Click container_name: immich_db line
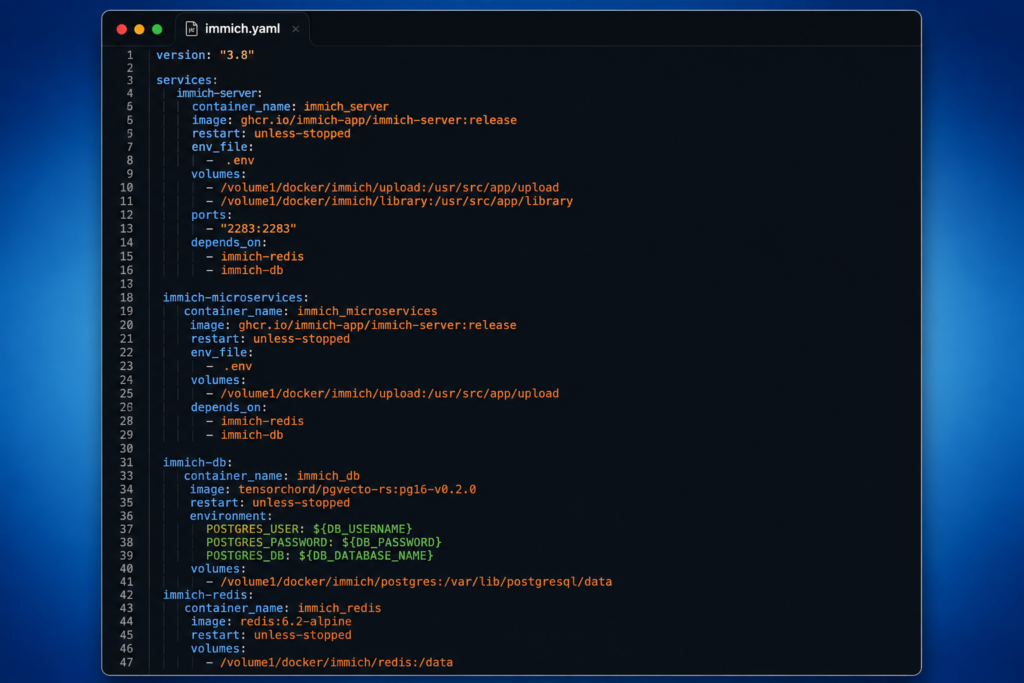Image resolution: width=1024 pixels, height=683 pixels. click(x=272, y=476)
